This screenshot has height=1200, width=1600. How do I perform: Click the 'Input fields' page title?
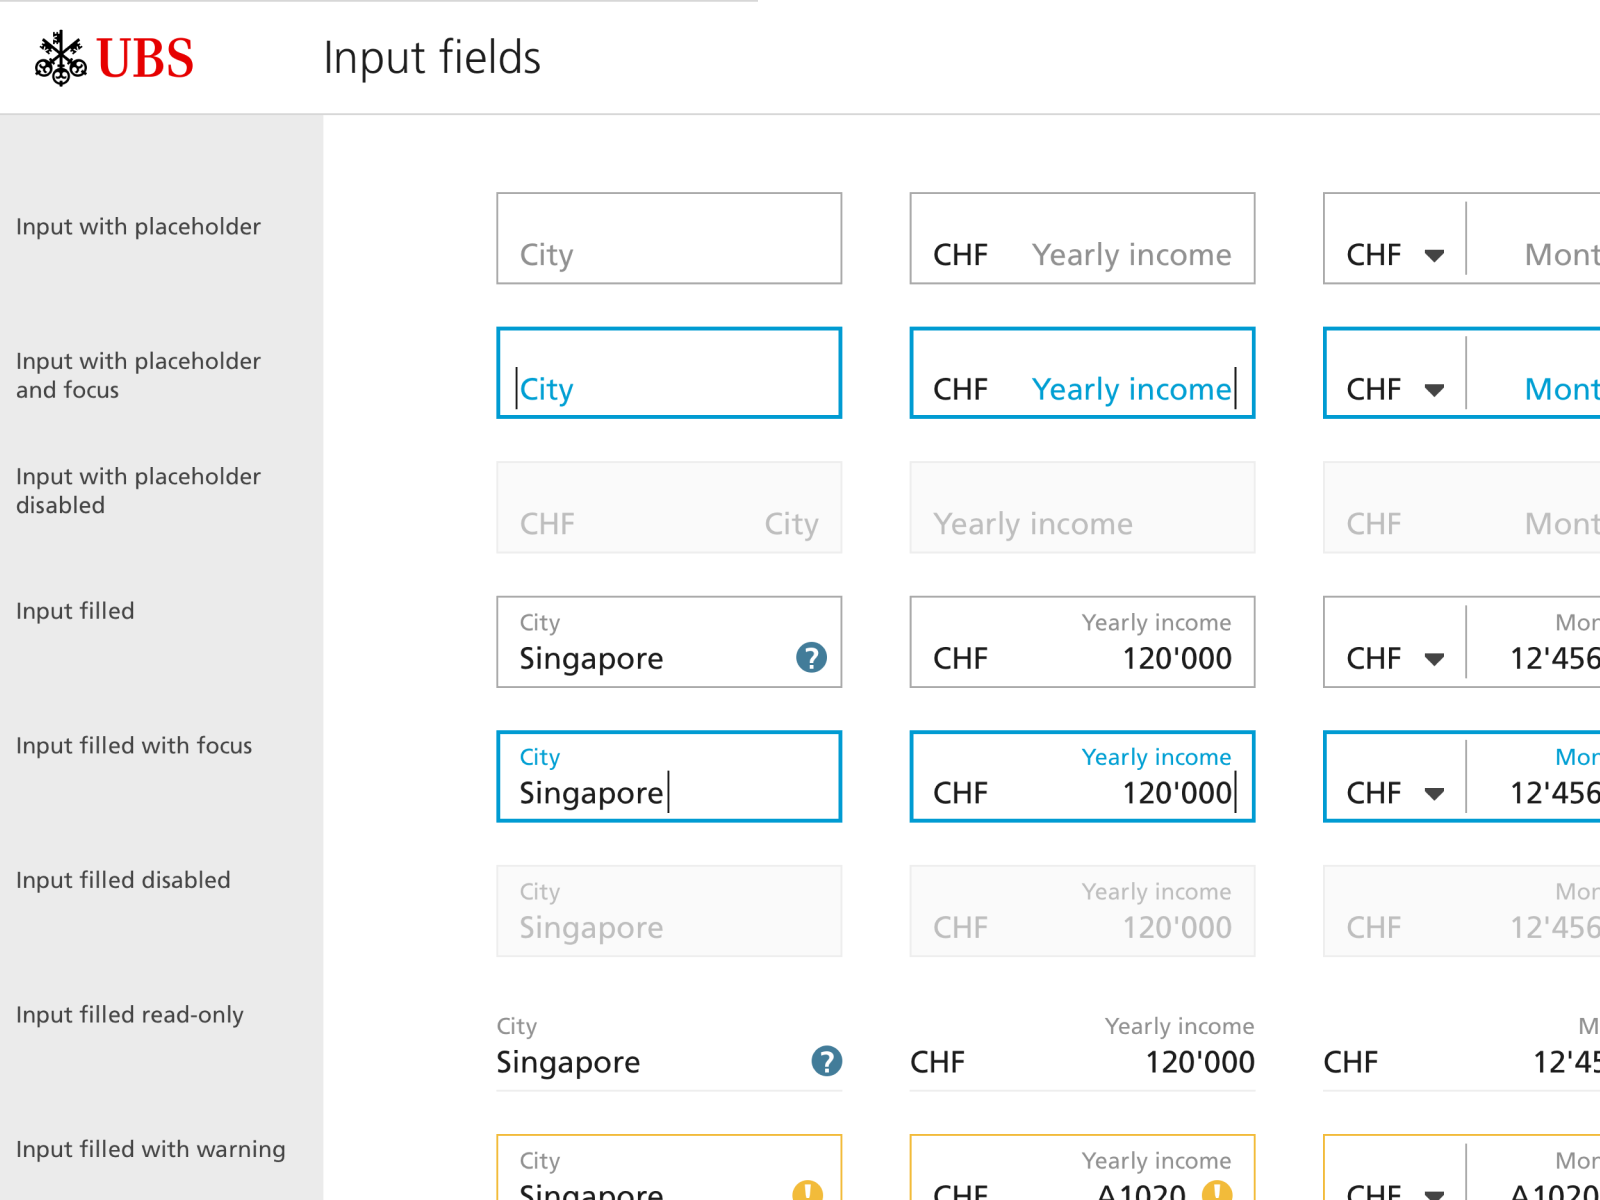point(432,58)
